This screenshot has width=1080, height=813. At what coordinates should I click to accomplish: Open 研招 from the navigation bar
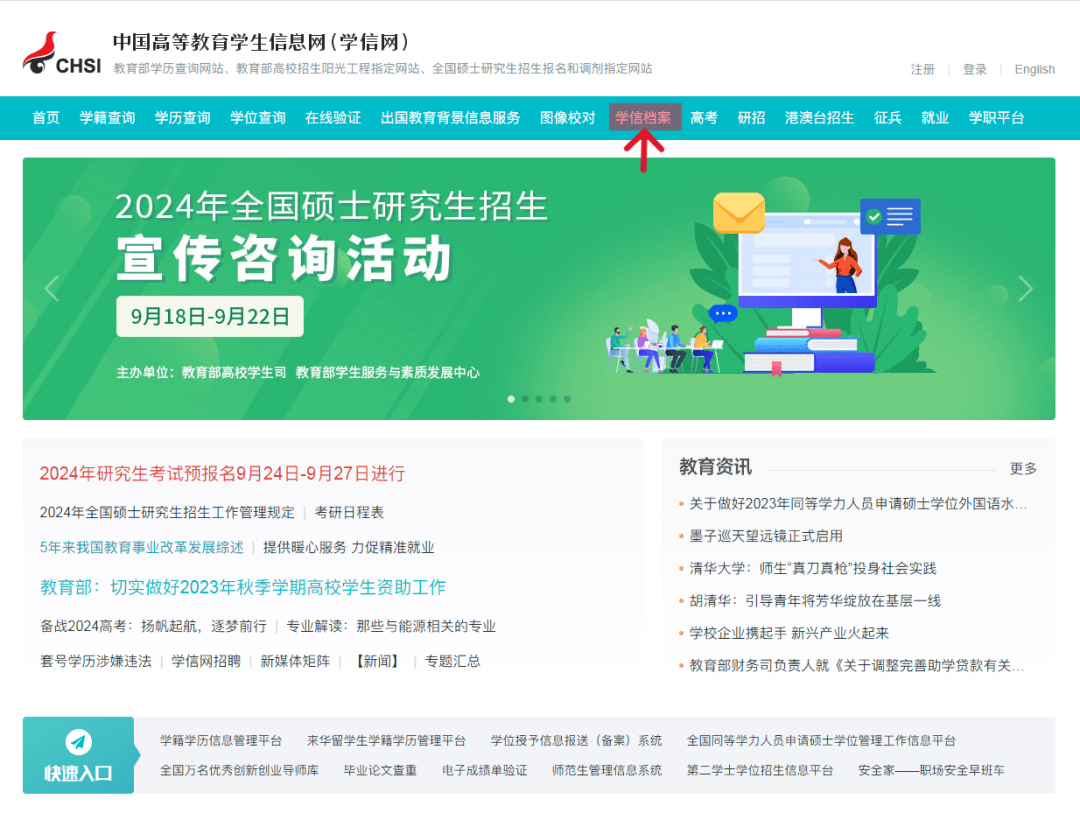click(752, 117)
